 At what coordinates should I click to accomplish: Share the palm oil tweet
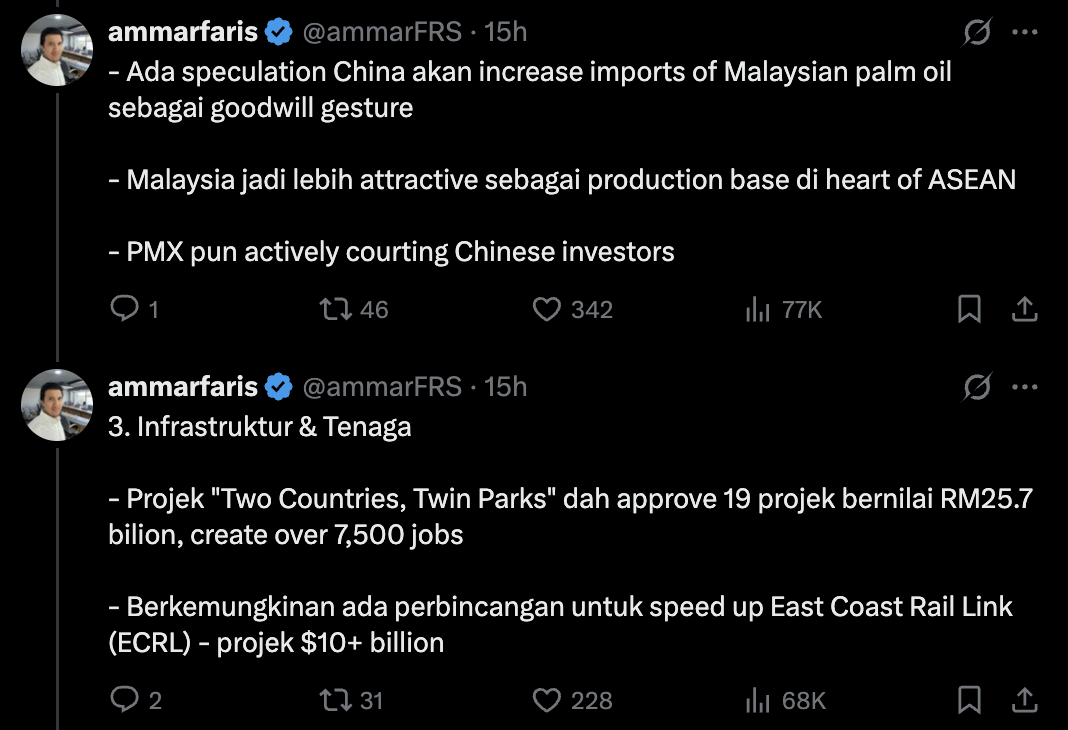(1024, 310)
